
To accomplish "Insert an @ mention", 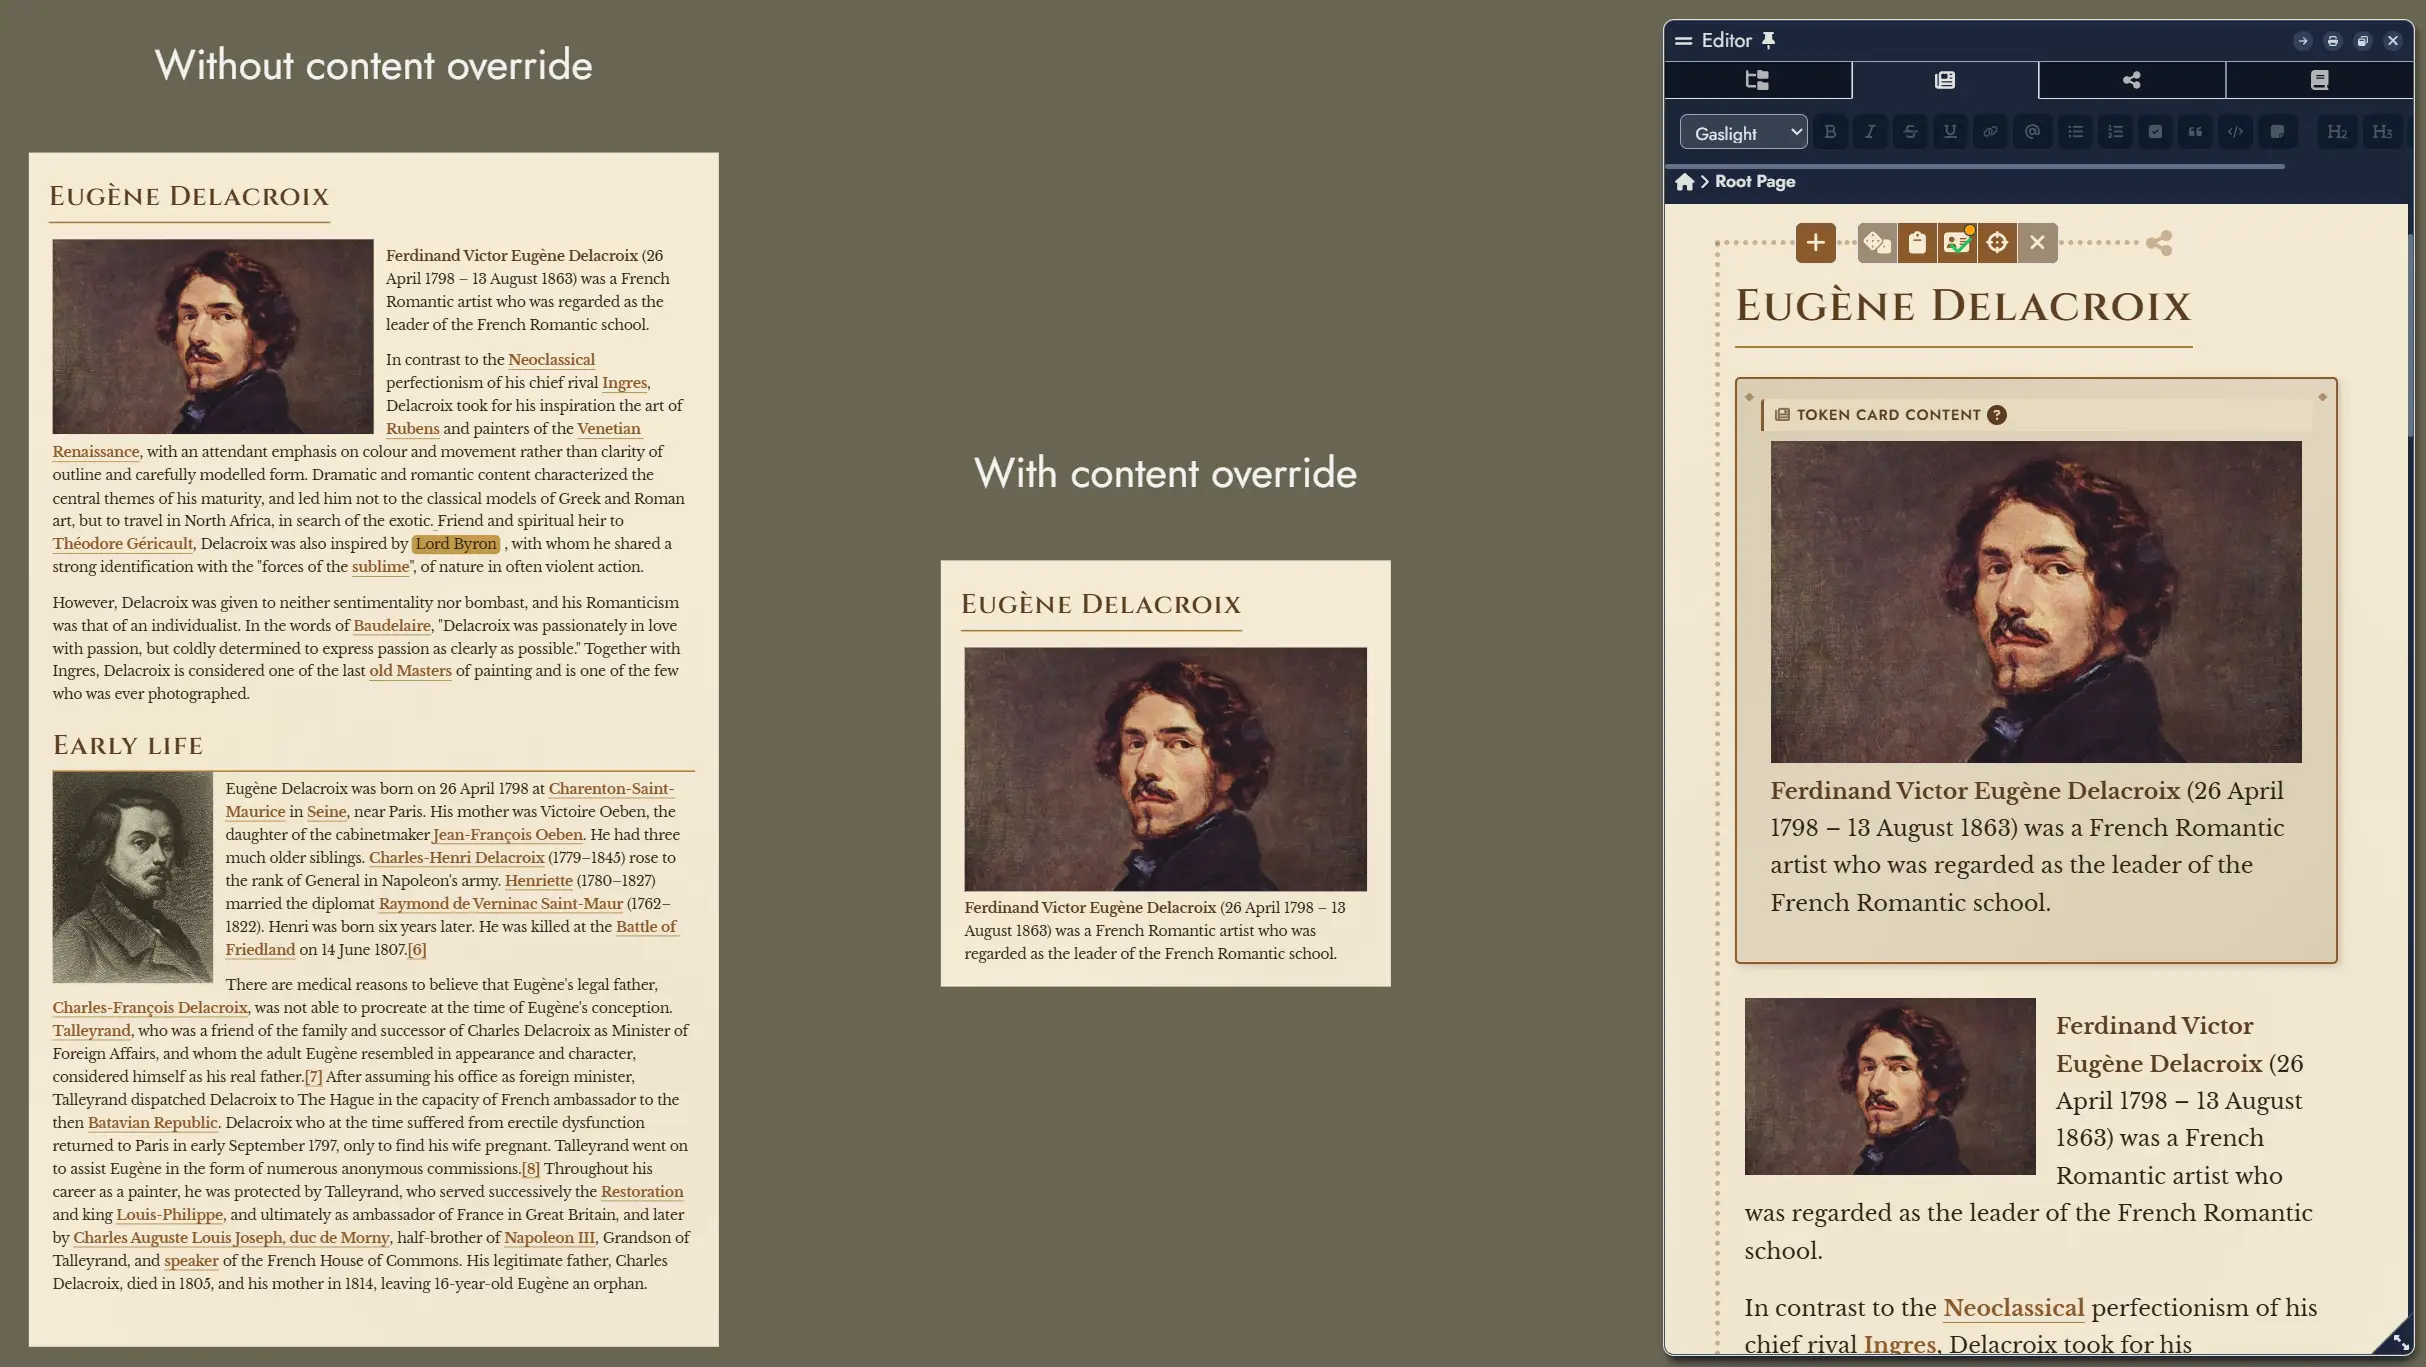I will pos(2032,131).
